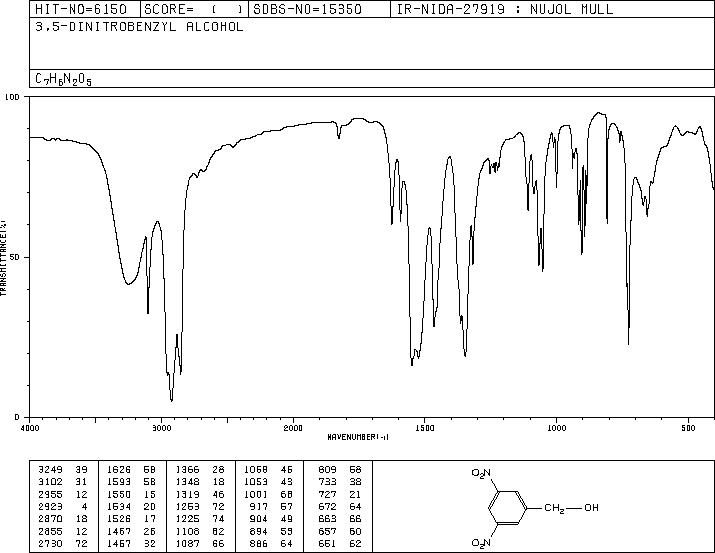Select the 651 peak table entry
The height and width of the screenshot is (553, 715).
click(340, 543)
